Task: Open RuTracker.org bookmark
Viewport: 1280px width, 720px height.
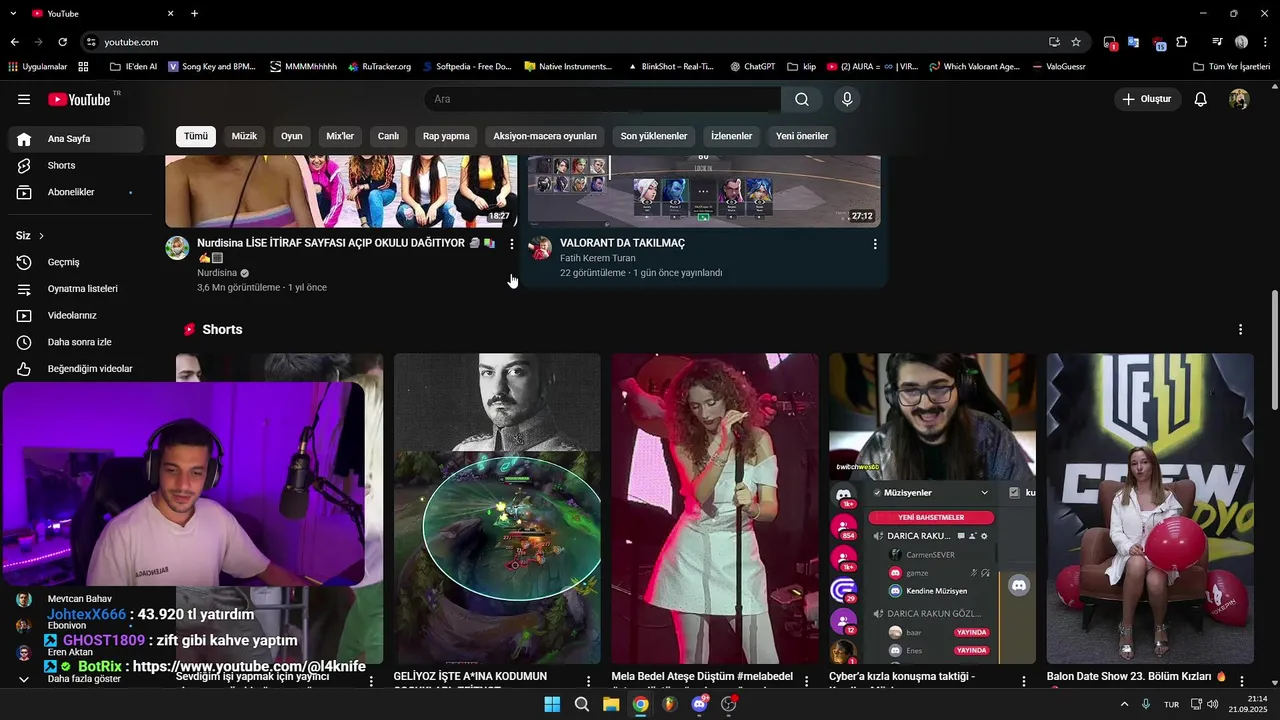Action: tap(379, 67)
